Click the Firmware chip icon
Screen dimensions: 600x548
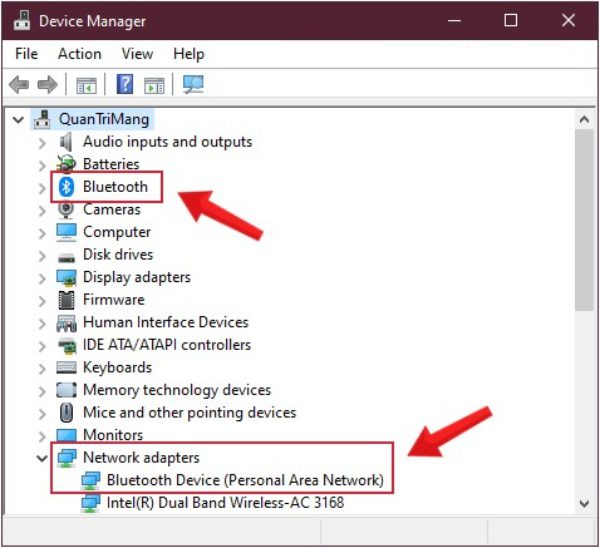pyautogui.click(x=66, y=300)
